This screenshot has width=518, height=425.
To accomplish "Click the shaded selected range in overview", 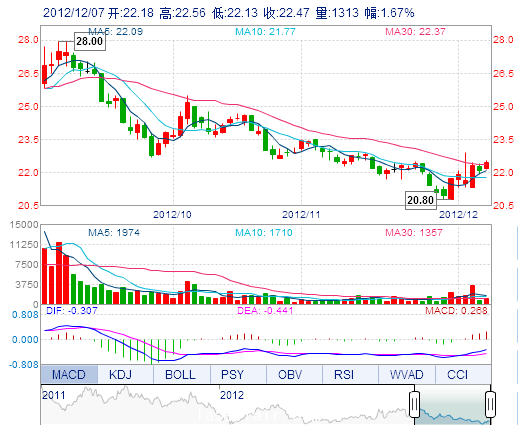I will [x=452, y=405].
